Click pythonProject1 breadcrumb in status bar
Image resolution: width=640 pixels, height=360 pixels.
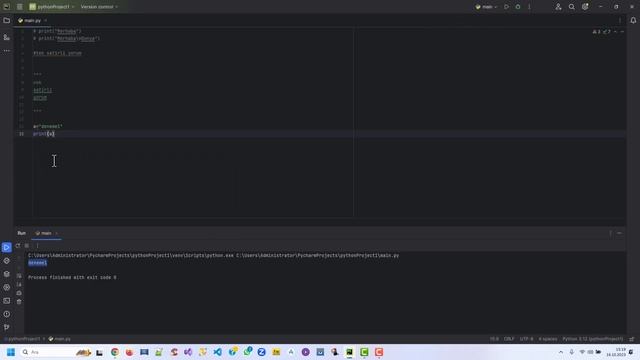[24, 339]
